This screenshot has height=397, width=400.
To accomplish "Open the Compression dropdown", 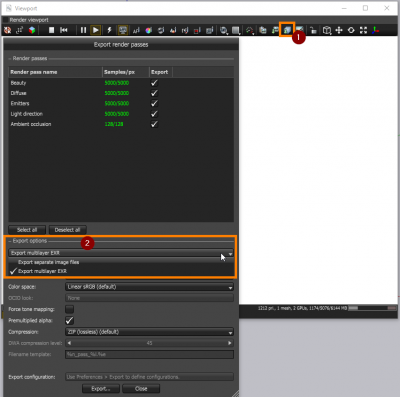I will [x=149, y=332].
